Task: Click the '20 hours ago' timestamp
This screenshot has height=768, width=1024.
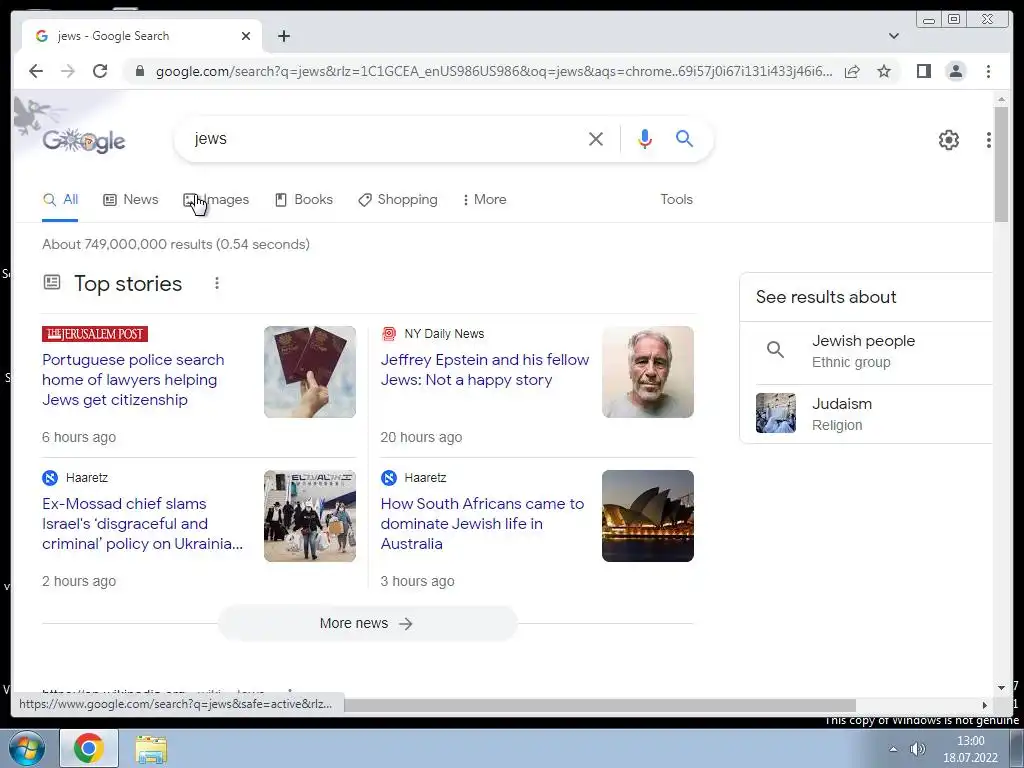Action: pyautogui.click(x=421, y=437)
